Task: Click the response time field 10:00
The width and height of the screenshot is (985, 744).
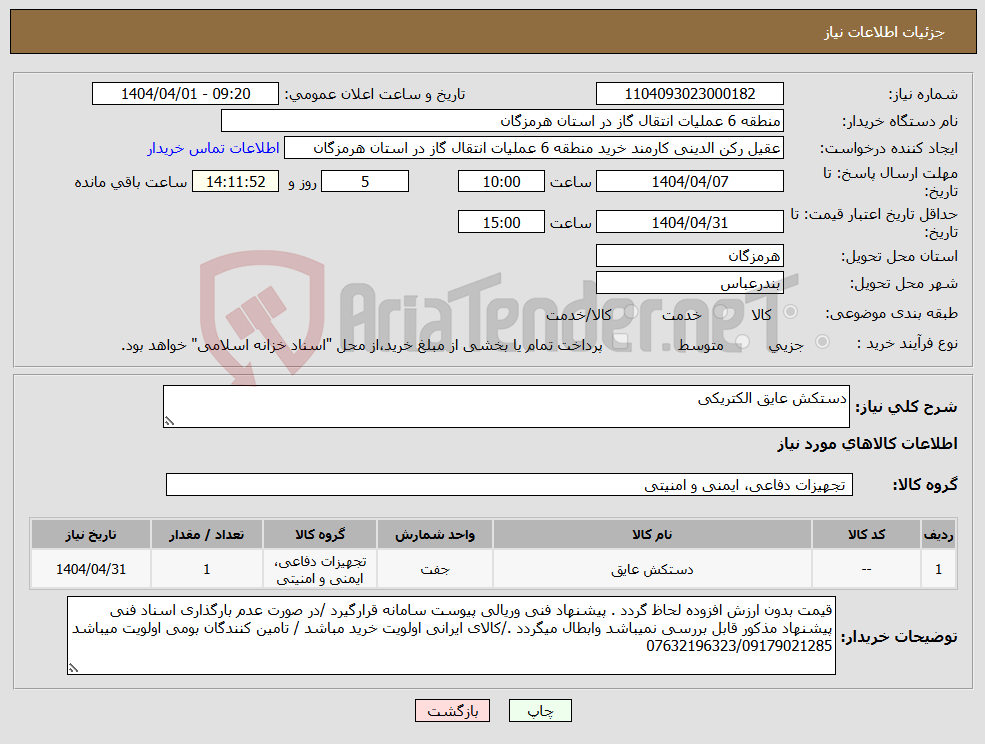Action: (501, 182)
